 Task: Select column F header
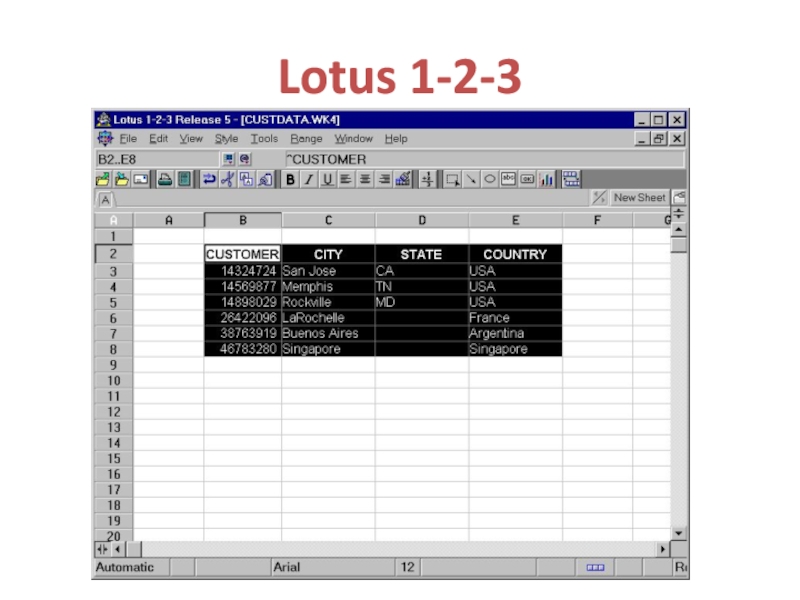(597, 220)
